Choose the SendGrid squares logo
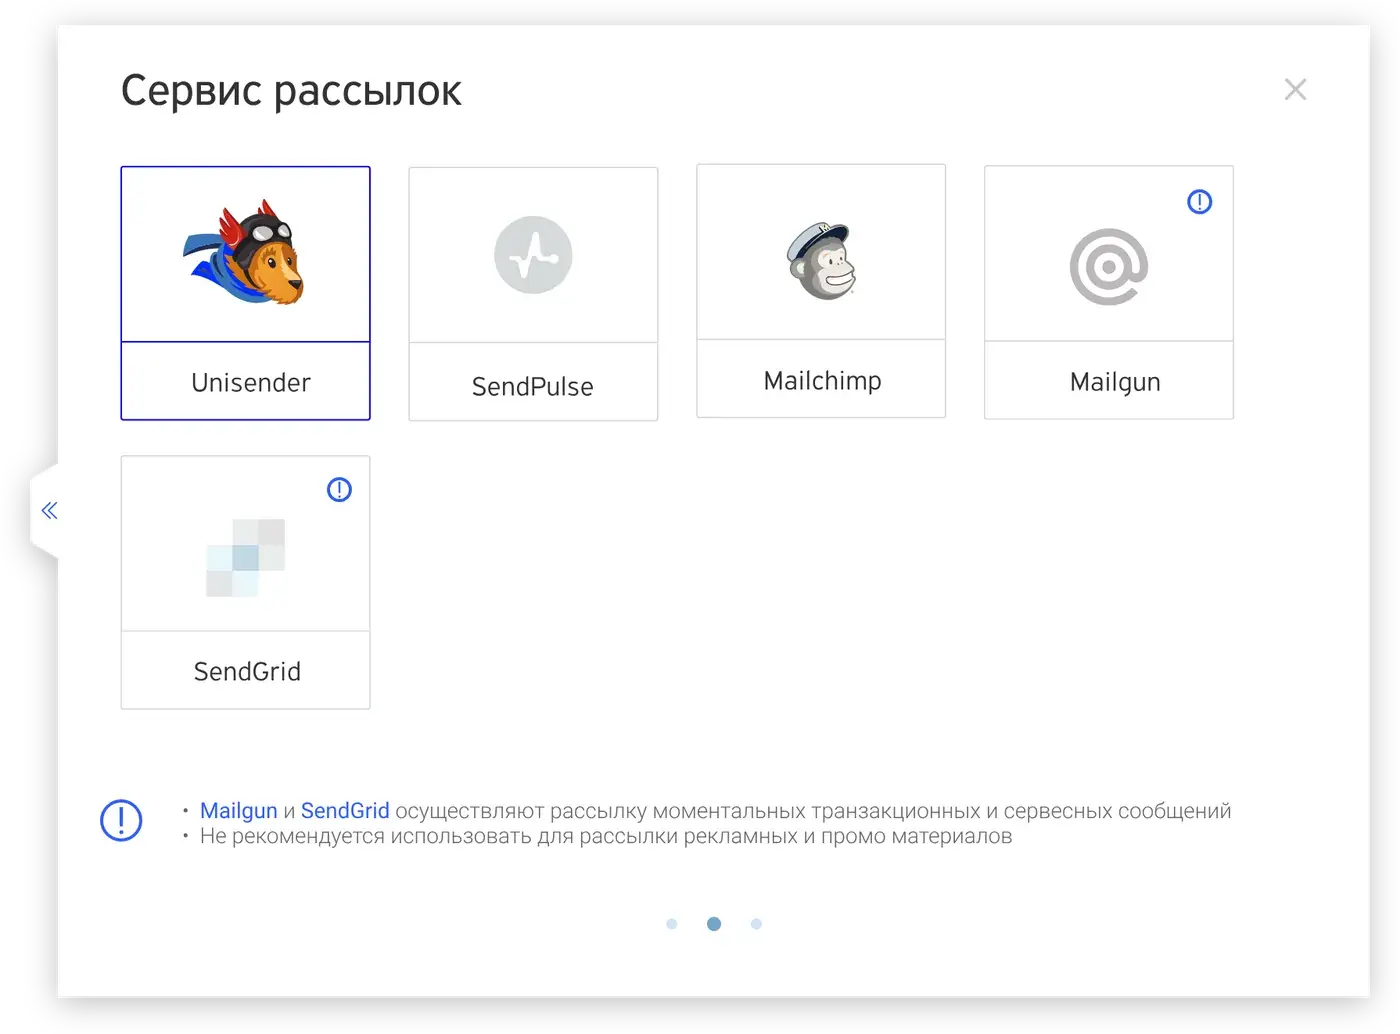 pos(246,557)
